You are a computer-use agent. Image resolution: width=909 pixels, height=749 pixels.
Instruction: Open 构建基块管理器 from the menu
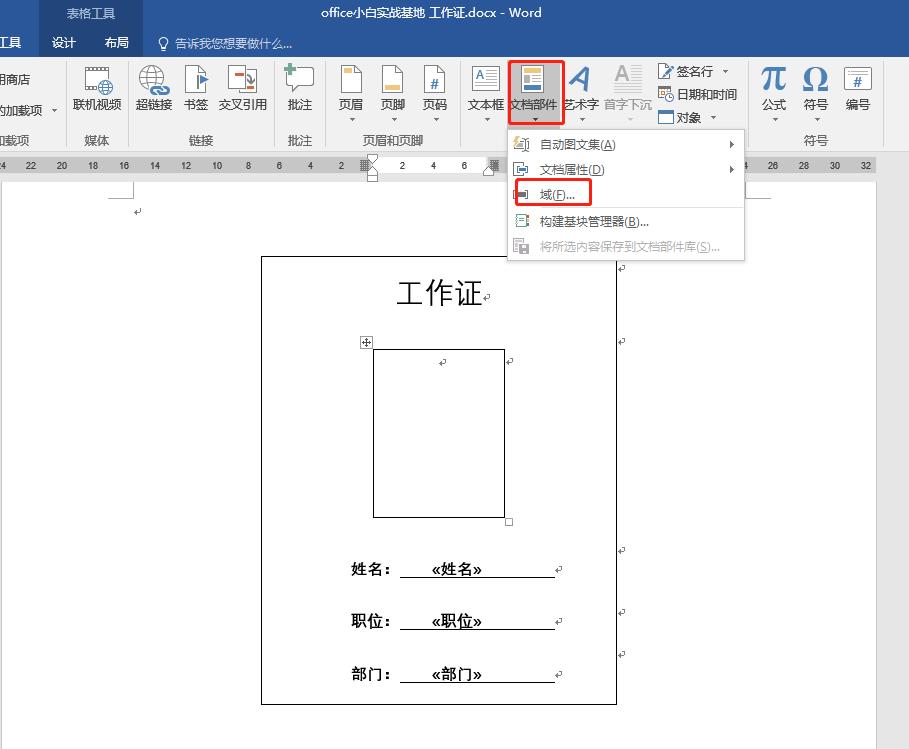point(596,220)
